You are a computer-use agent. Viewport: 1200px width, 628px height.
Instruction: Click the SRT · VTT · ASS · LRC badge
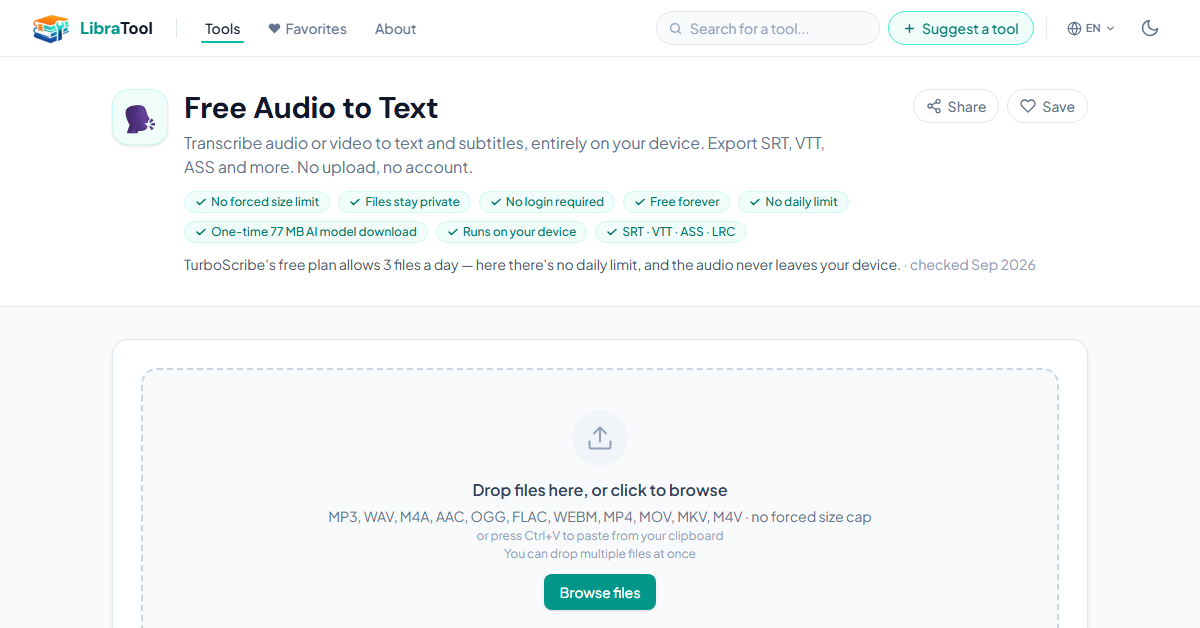pyautogui.click(x=671, y=232)
